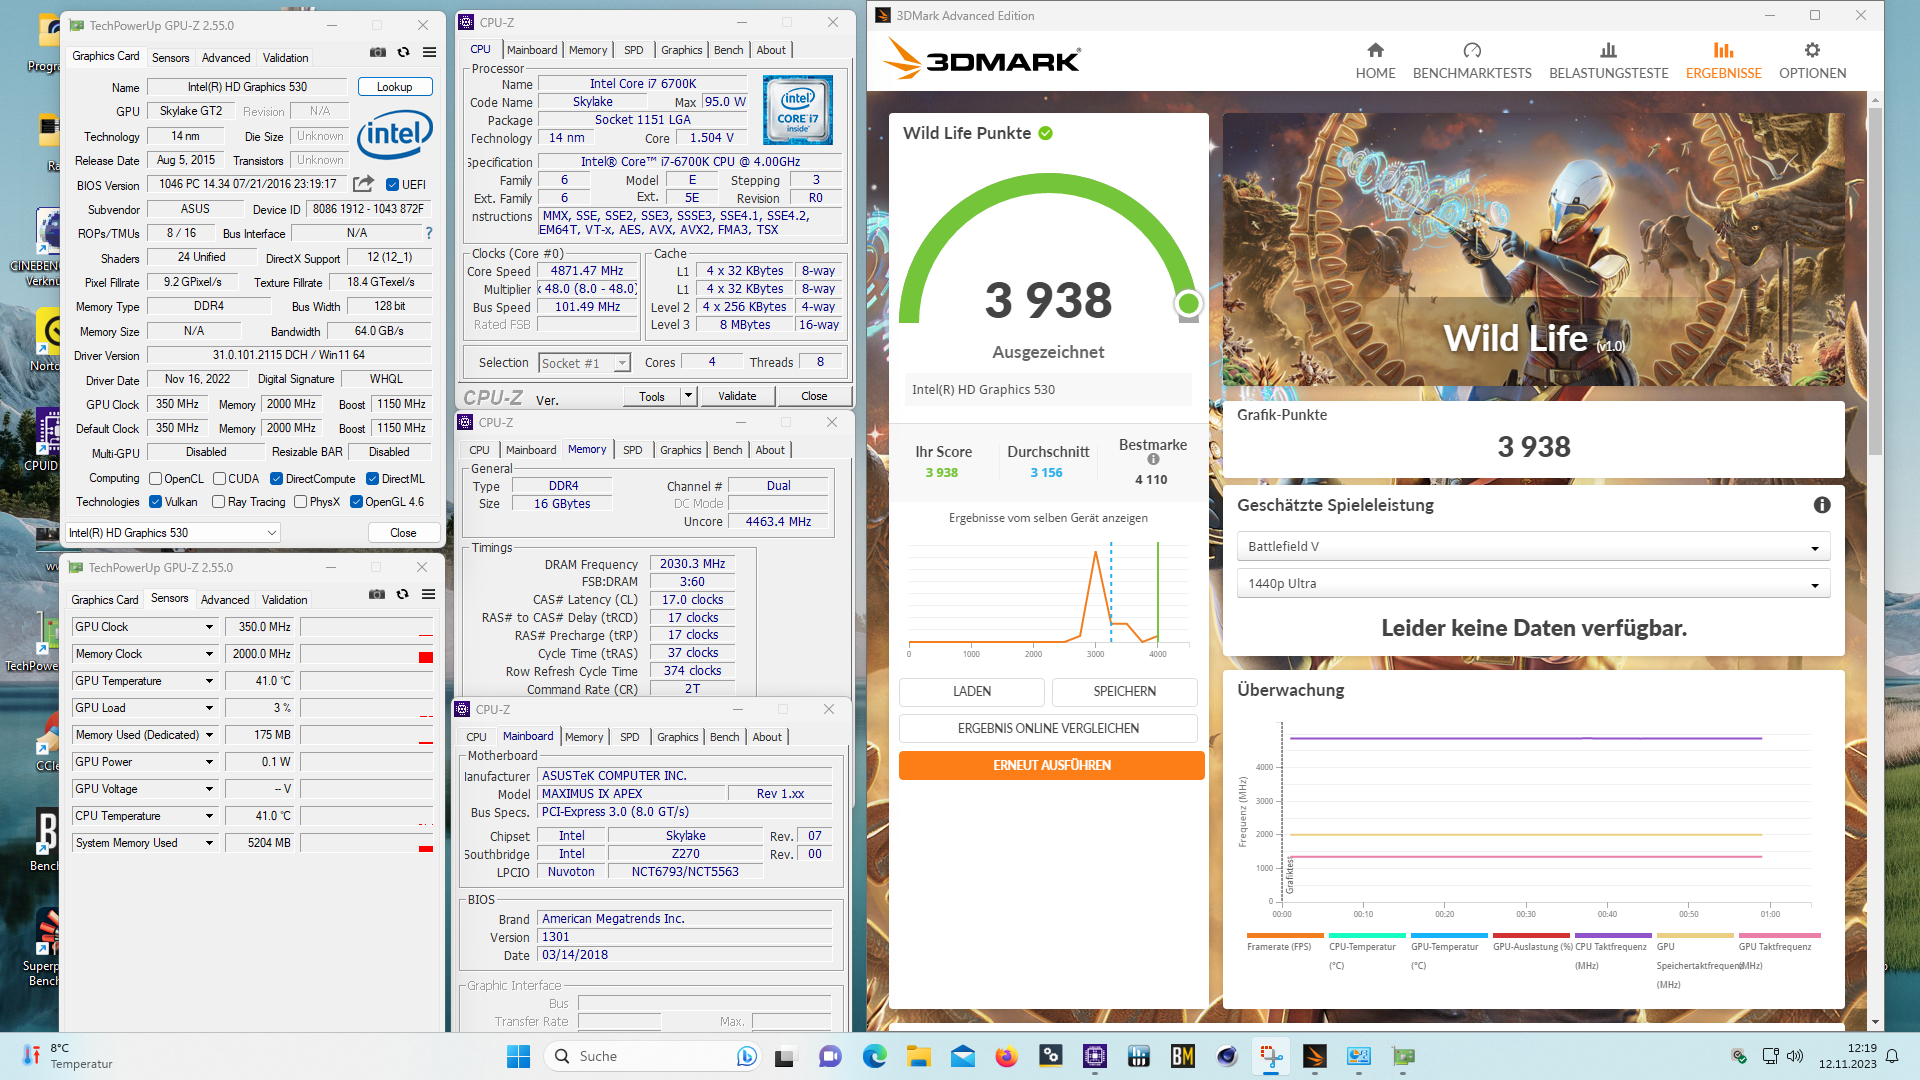Image resolution: width=1920 pixels, height=1080 pixels.
Task: Click CPU-Temperatur legend swatch
Action: [1366, 936]
